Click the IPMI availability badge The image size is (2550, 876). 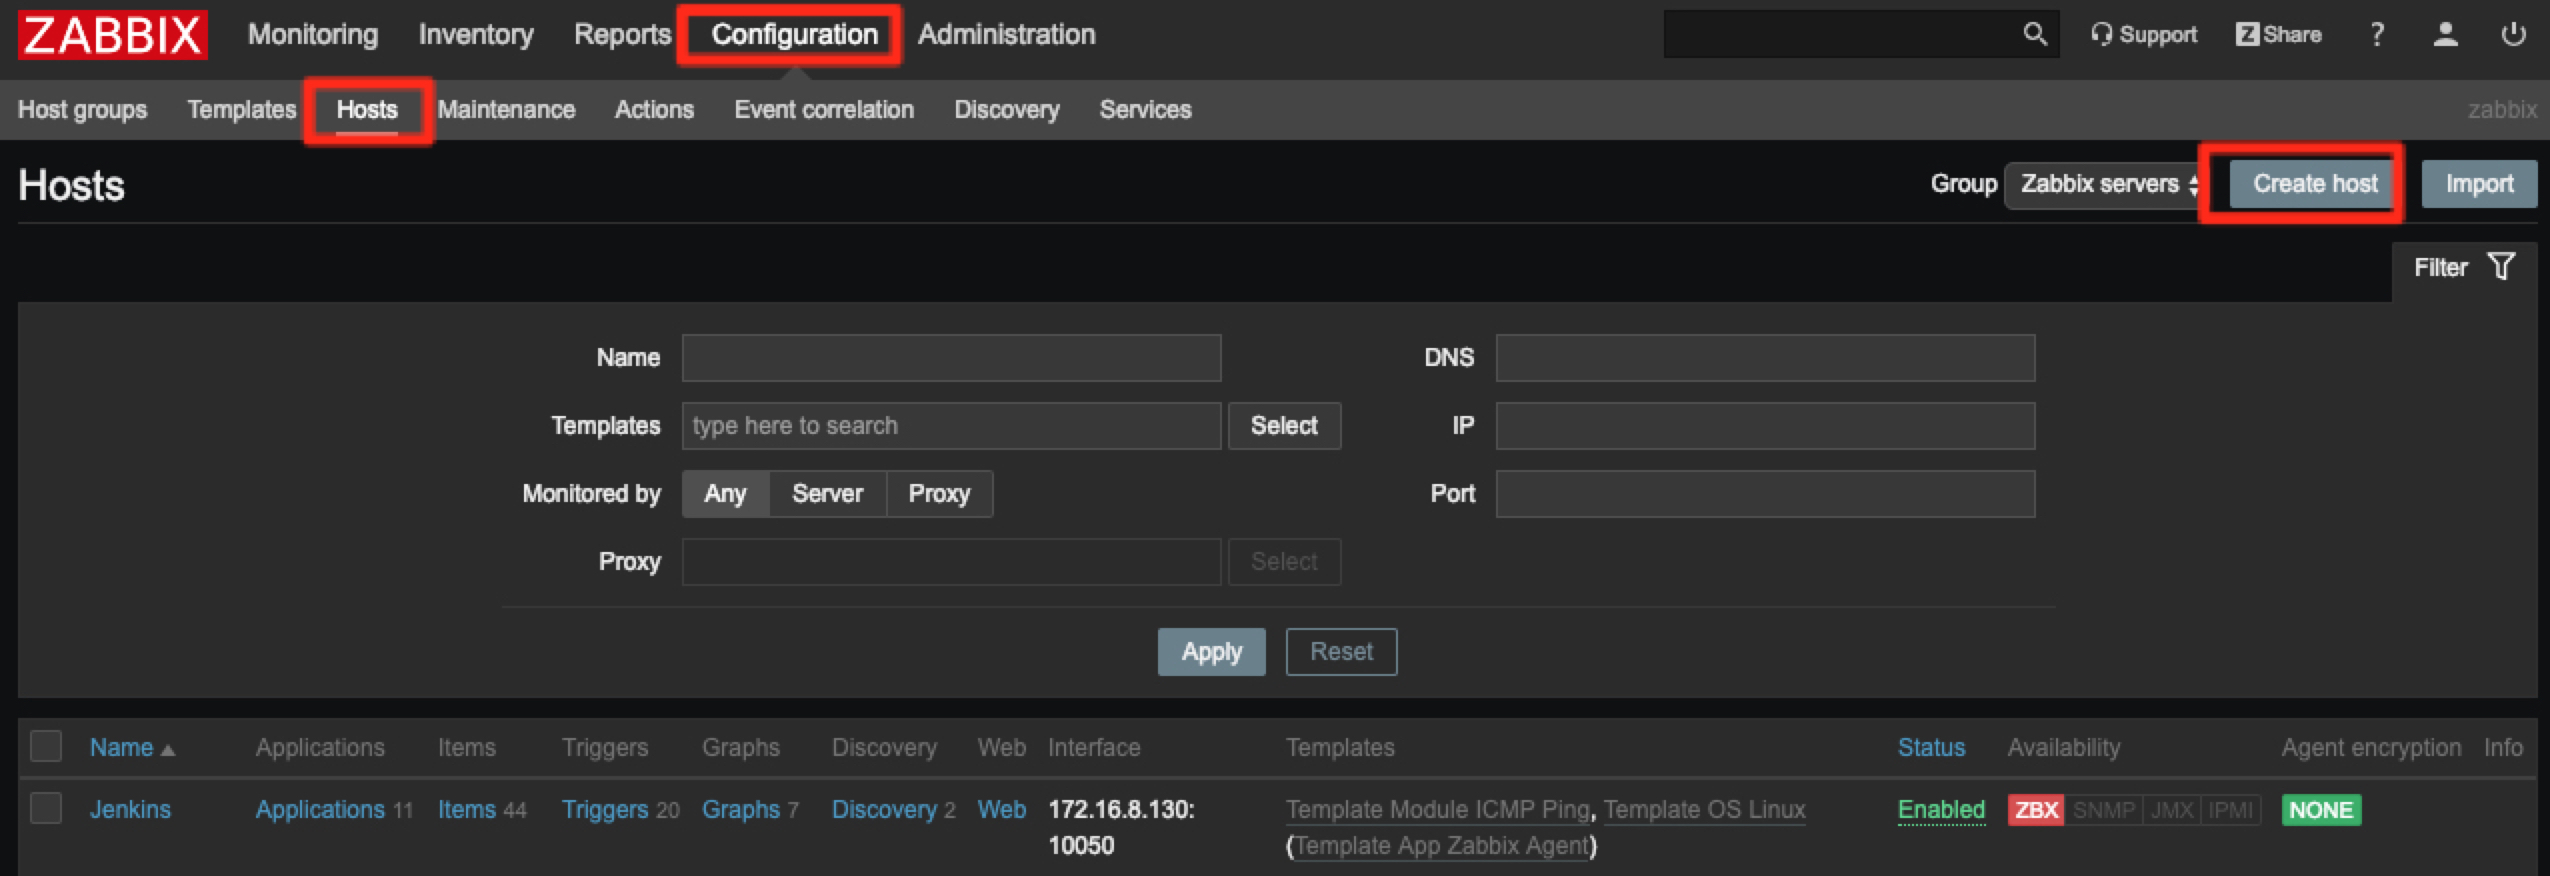coord(2230,810)
